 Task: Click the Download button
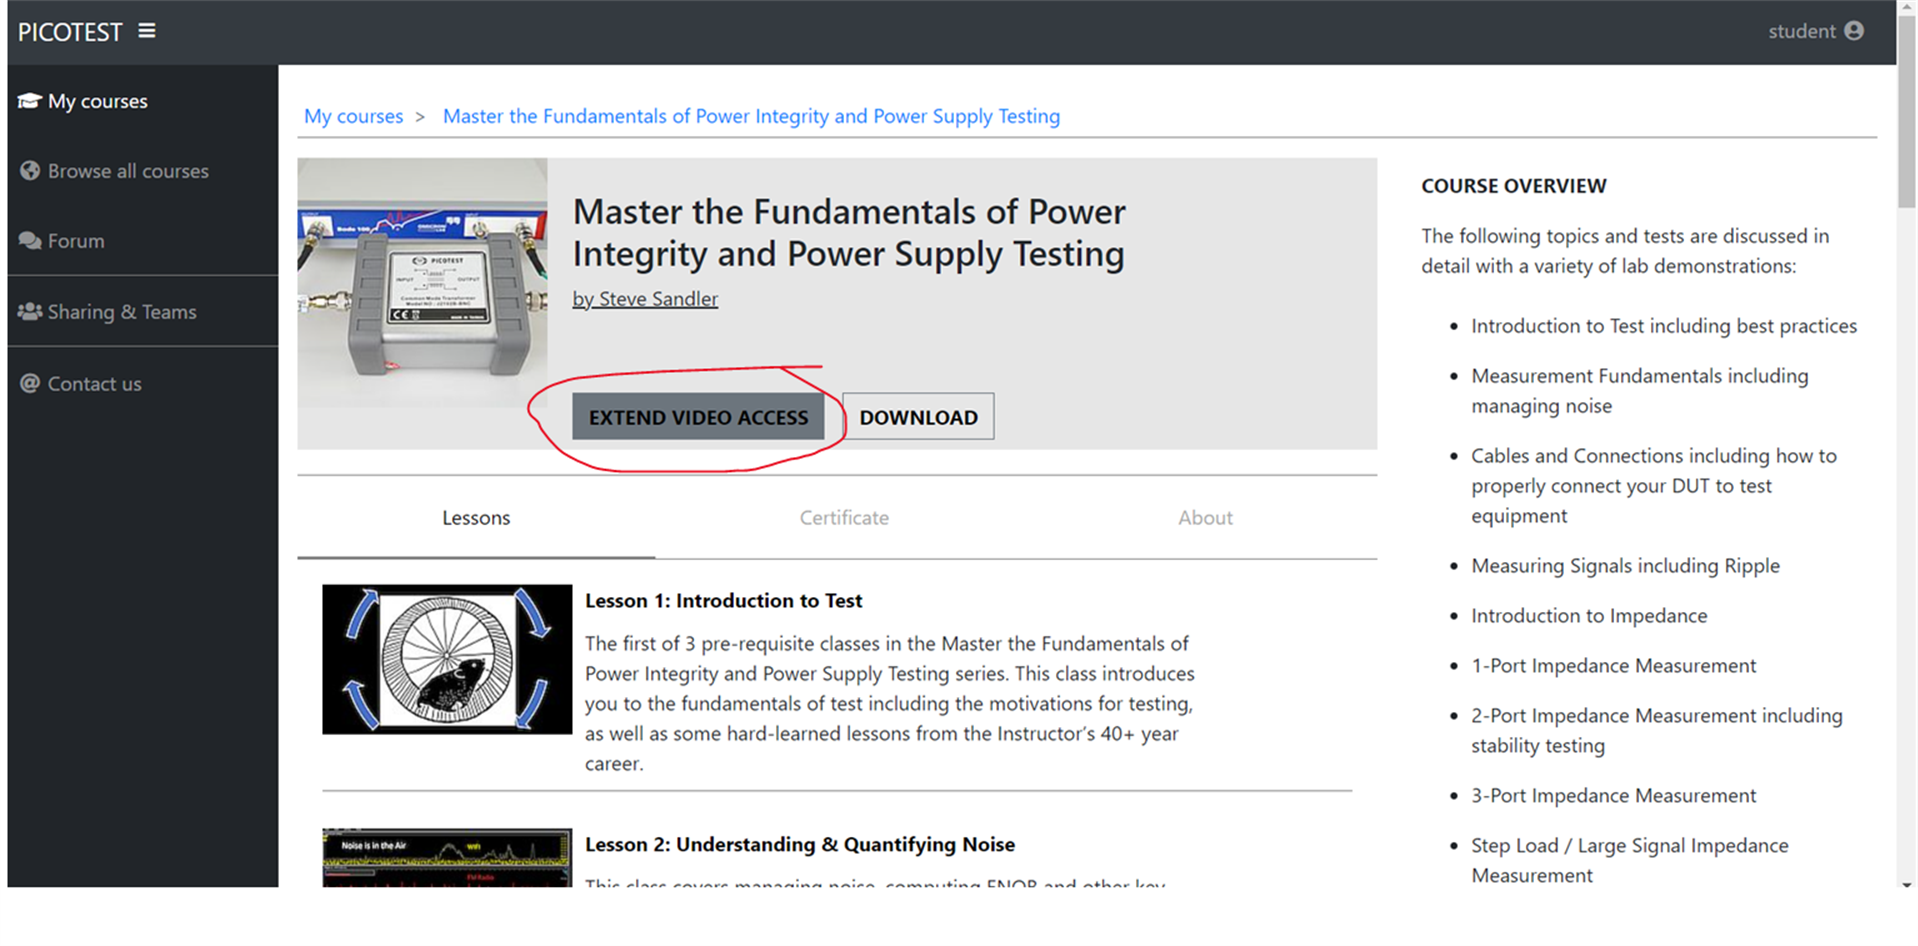coord(918,417)
